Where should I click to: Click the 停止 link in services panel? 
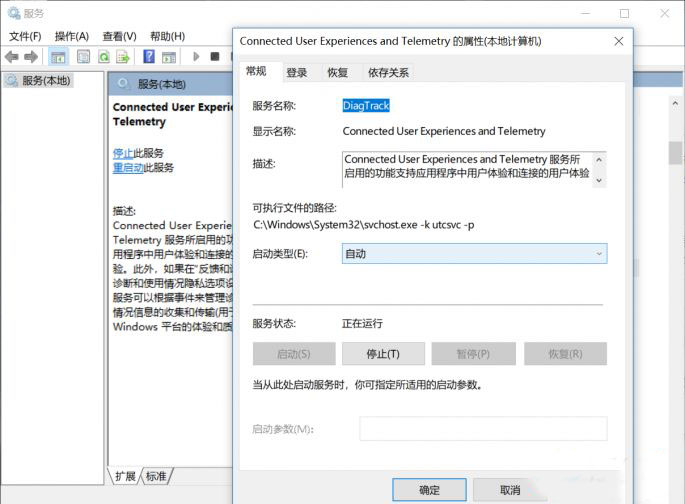tap(123, 153)
